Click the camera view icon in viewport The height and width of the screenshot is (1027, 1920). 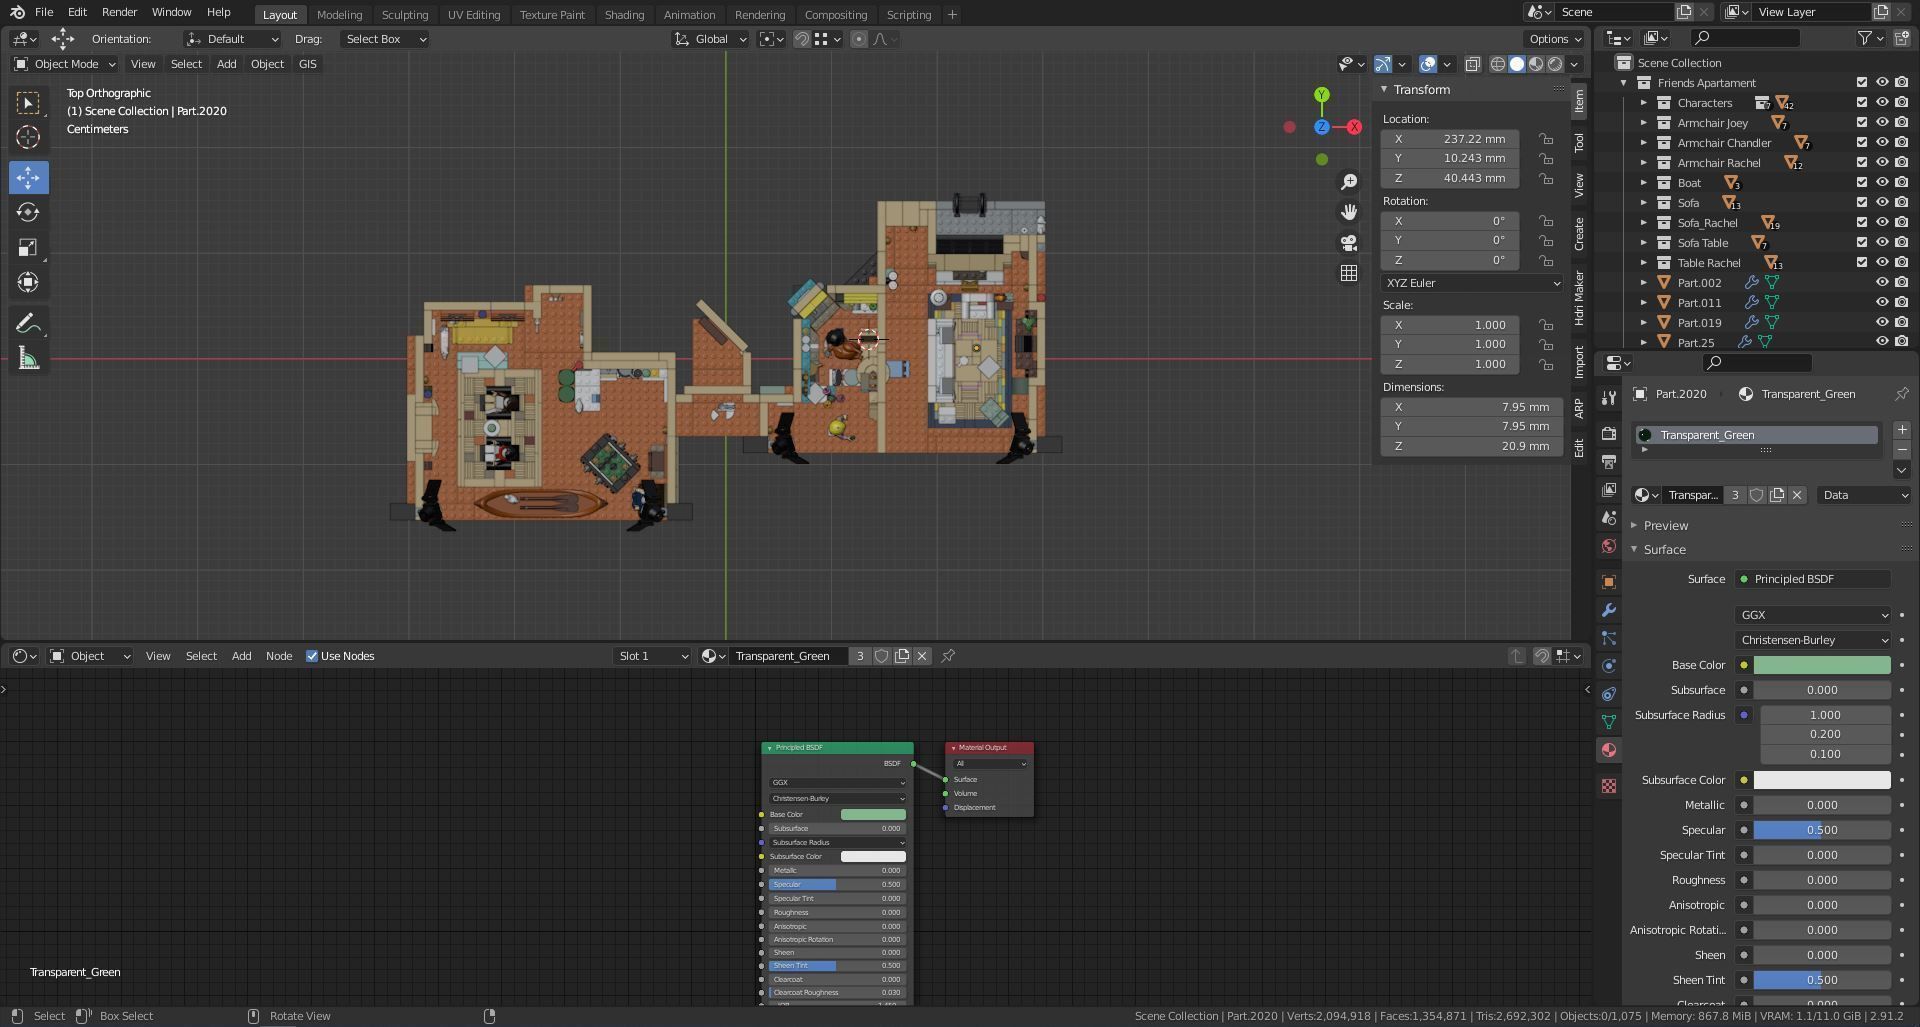coord(1349,243)
